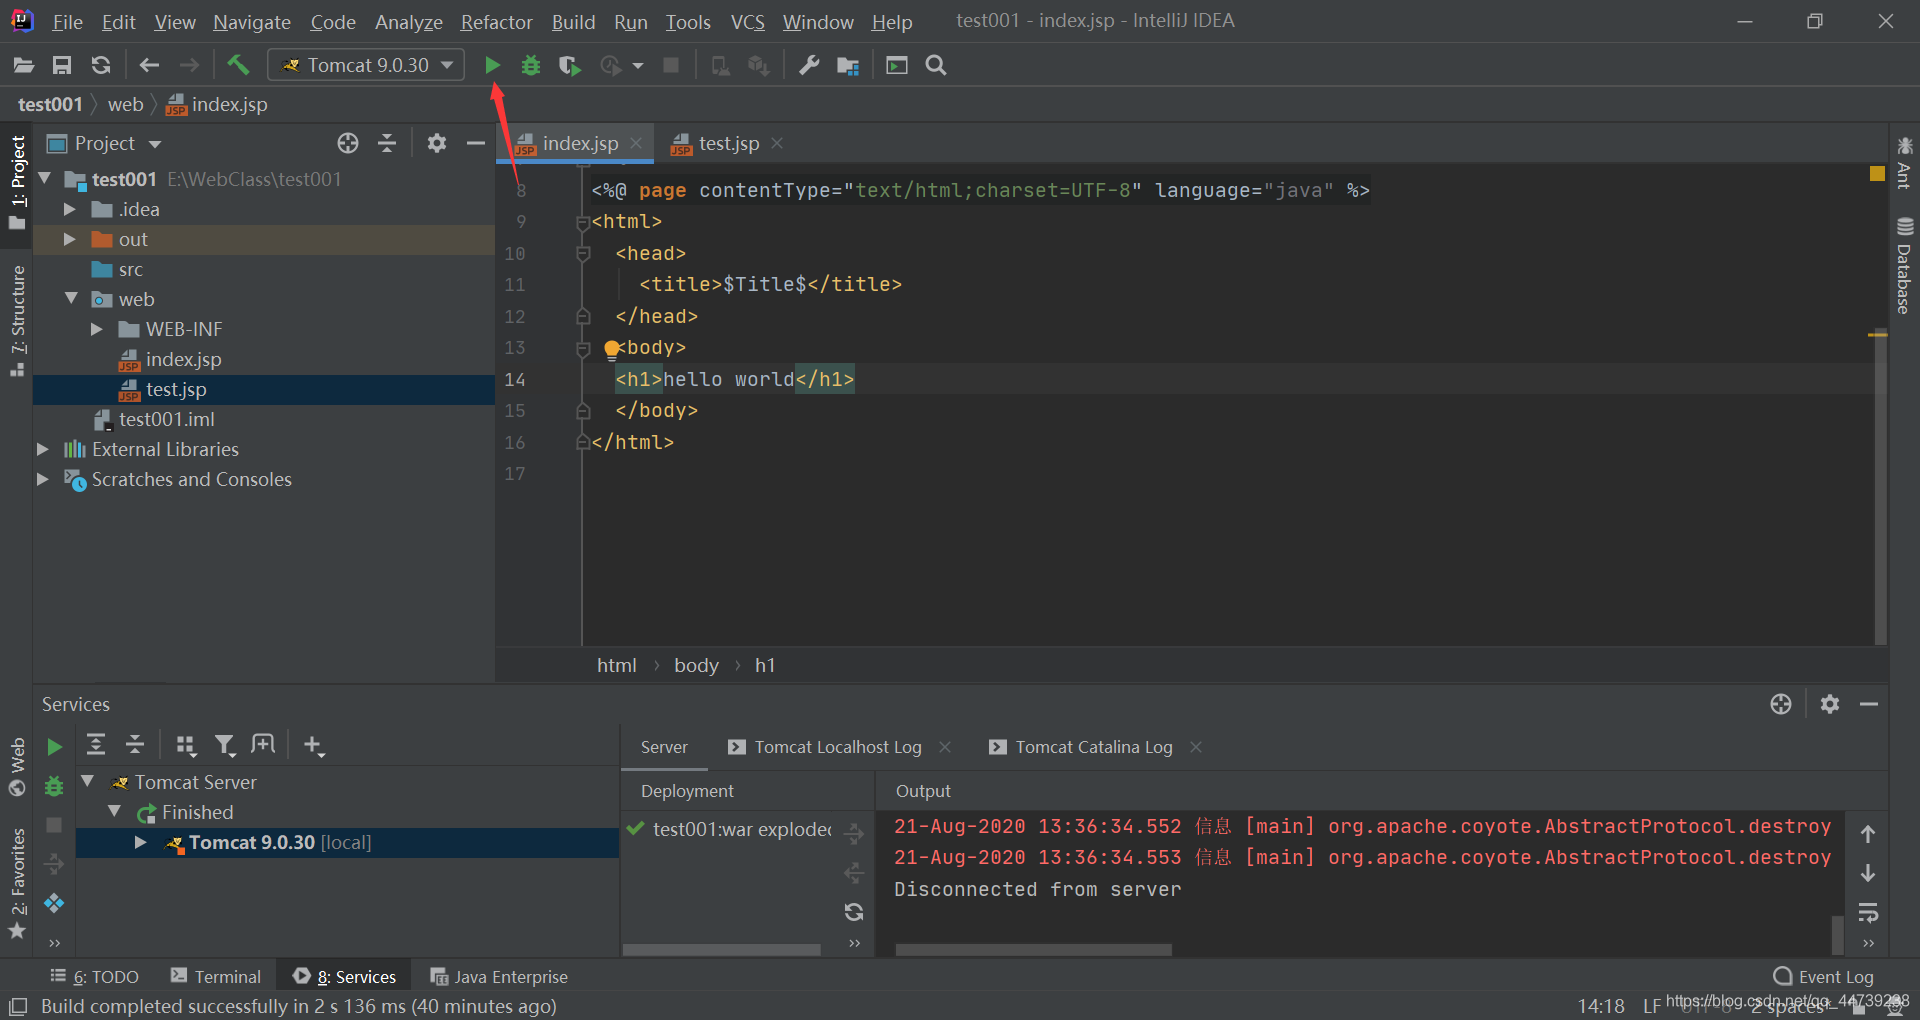Collapse the test001 project root node
This screenshot has width=1920, height=1020.
(45, 178)
